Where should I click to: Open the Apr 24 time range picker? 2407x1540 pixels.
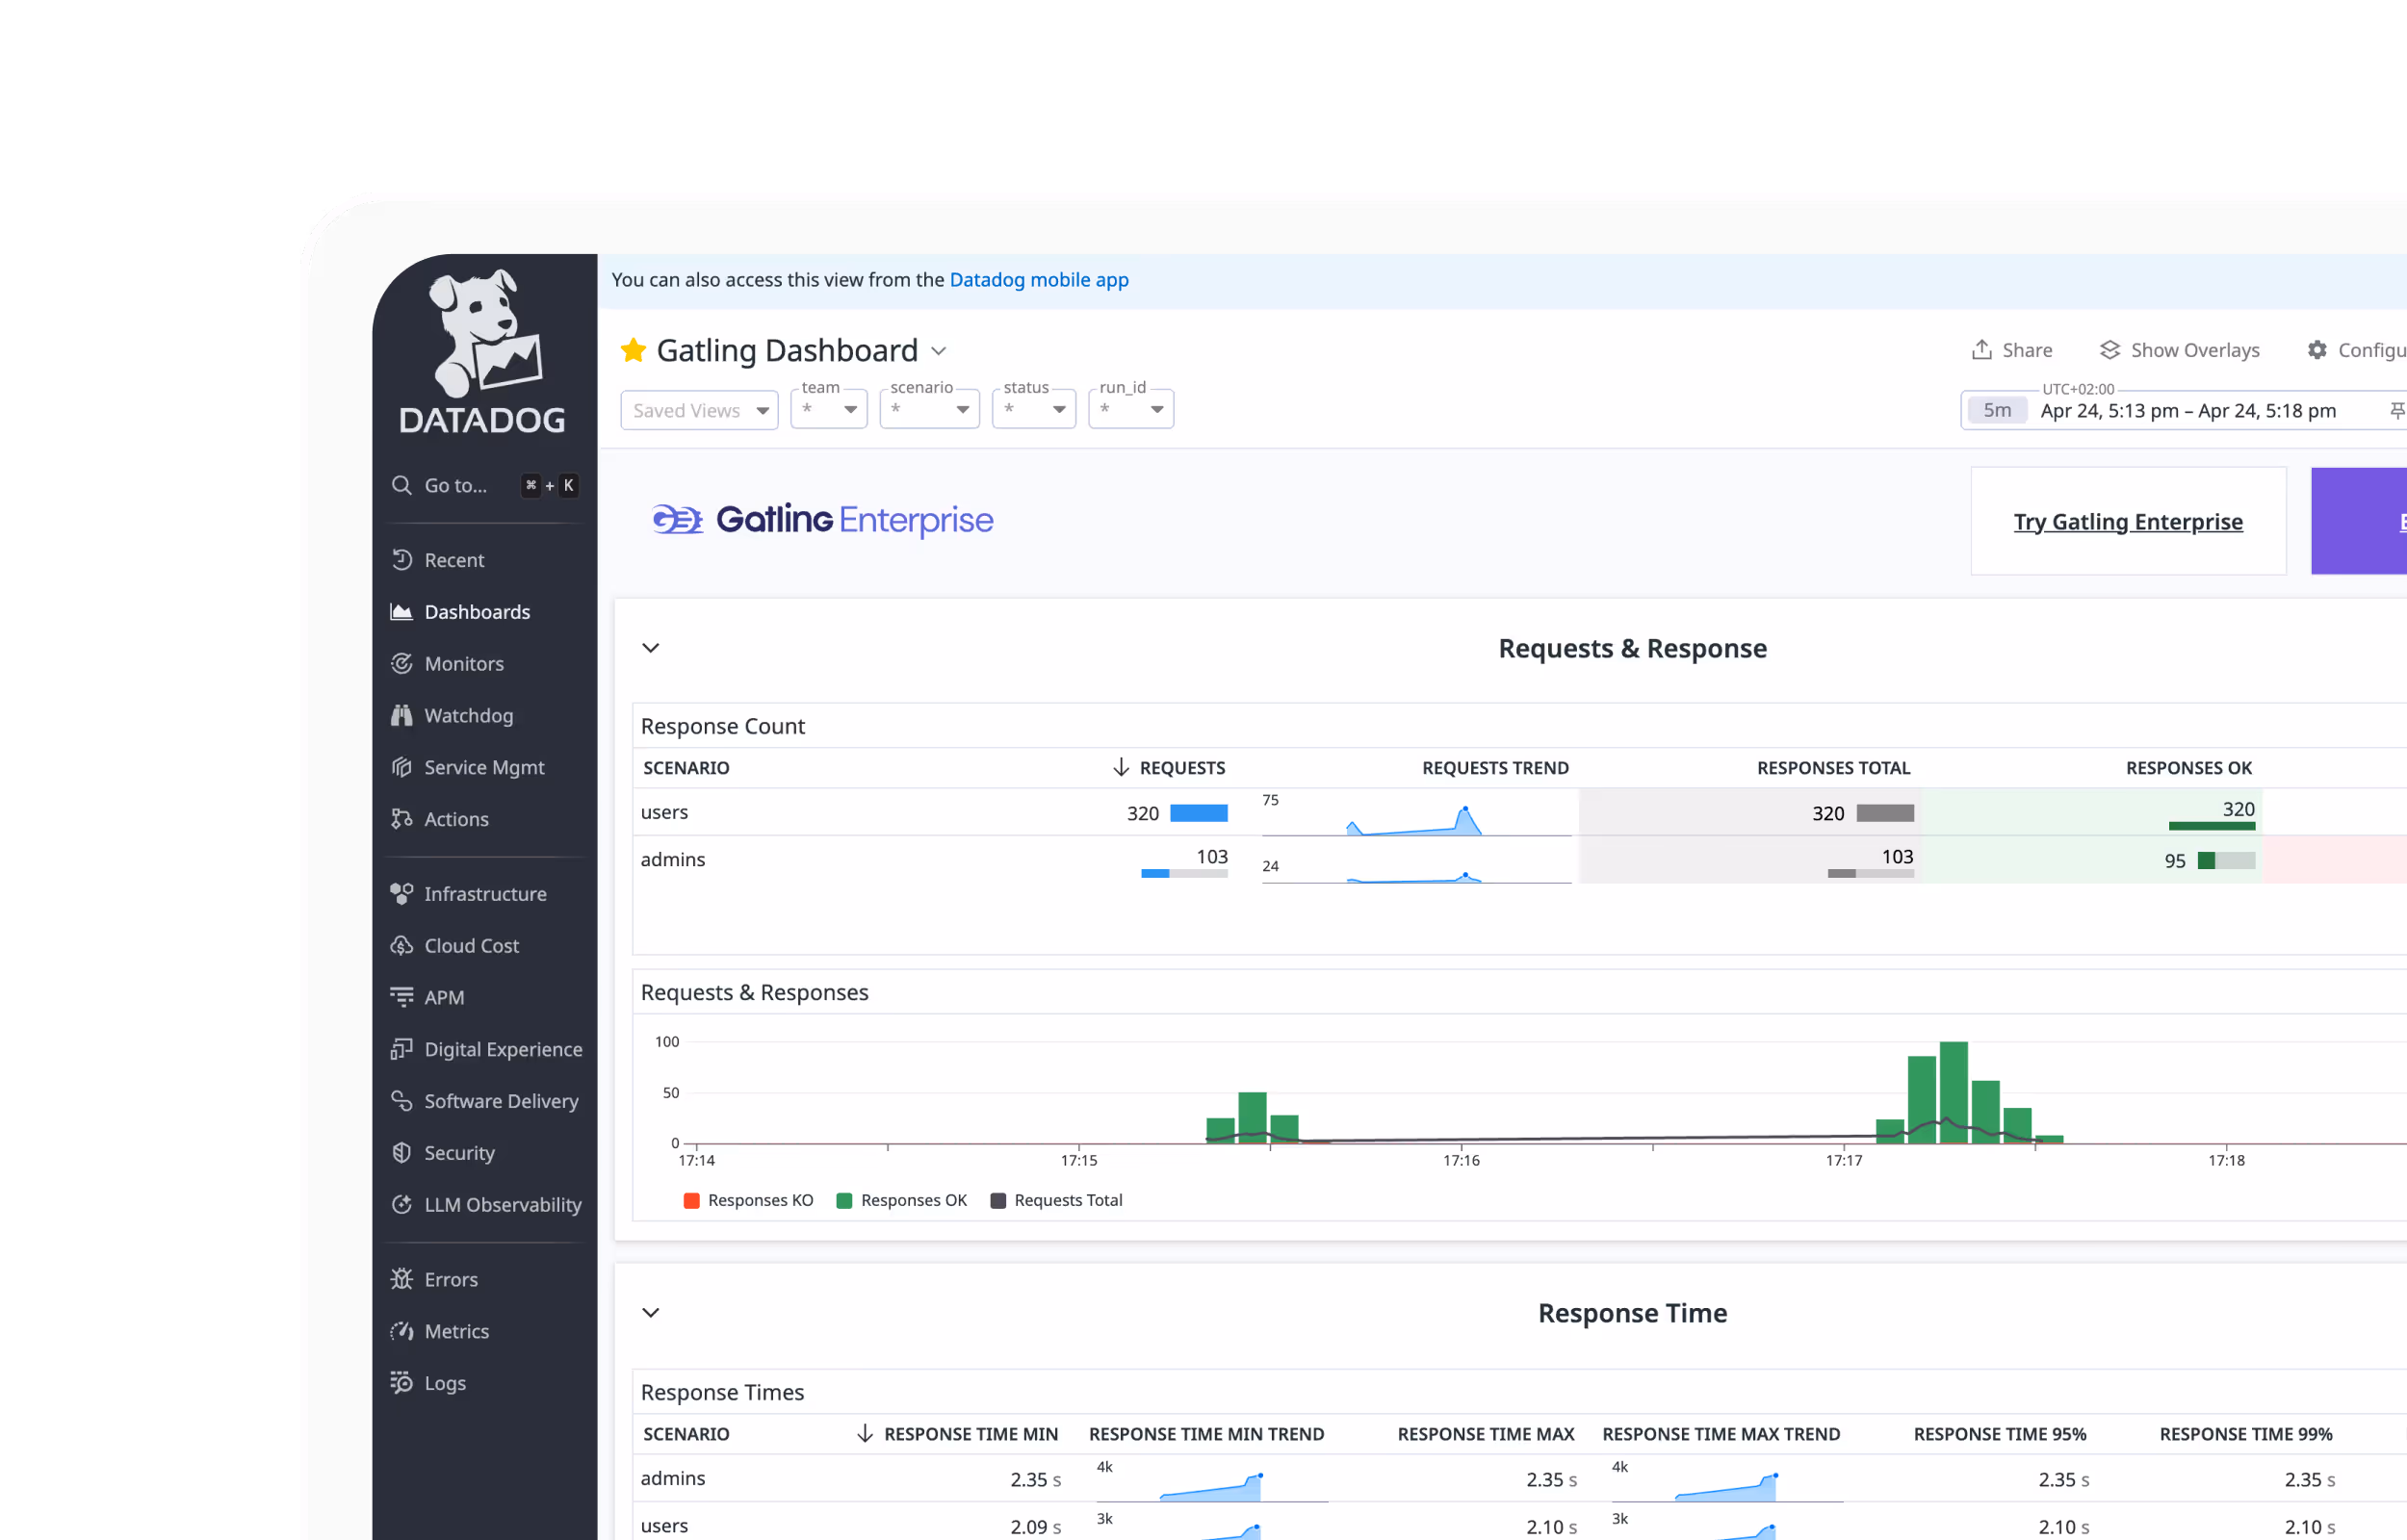coord(2188,411)
